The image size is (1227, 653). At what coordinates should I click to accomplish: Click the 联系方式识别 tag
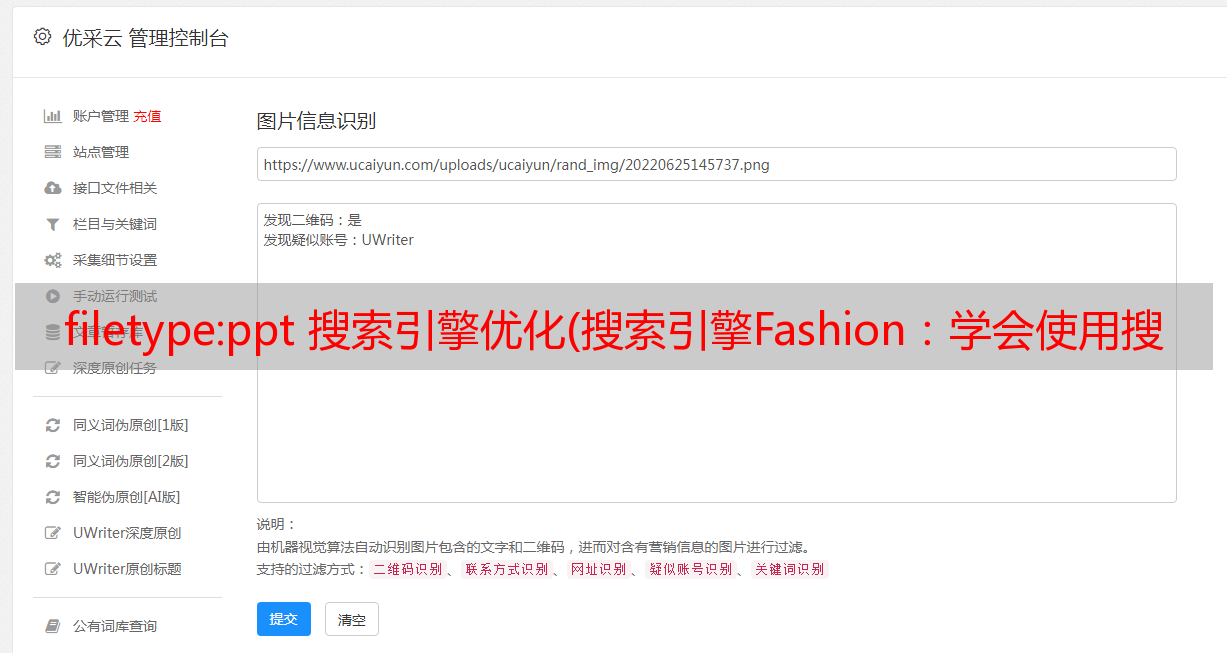tap(506, 569)
